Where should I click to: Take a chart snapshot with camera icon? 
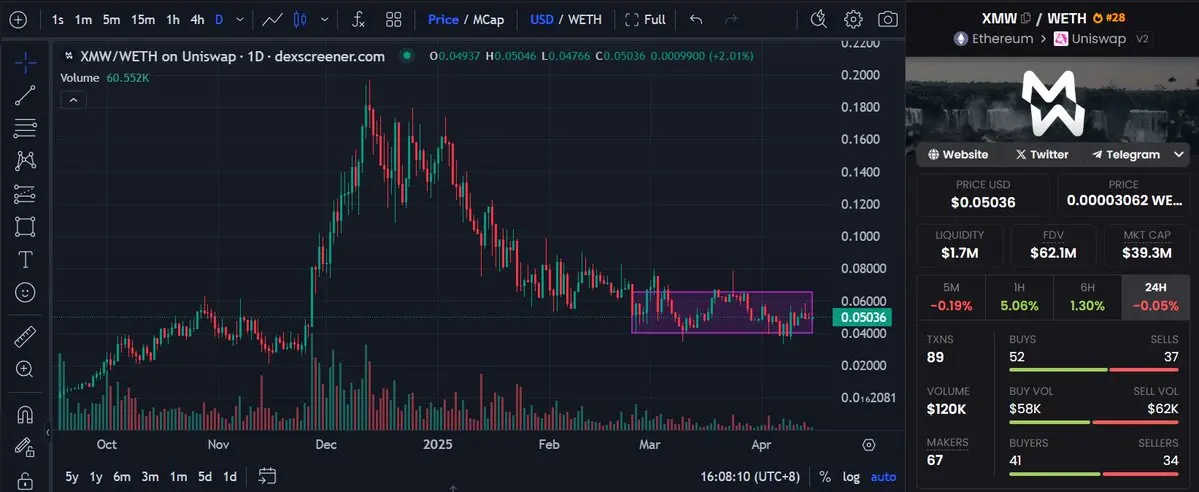click(x=888, y=20)
